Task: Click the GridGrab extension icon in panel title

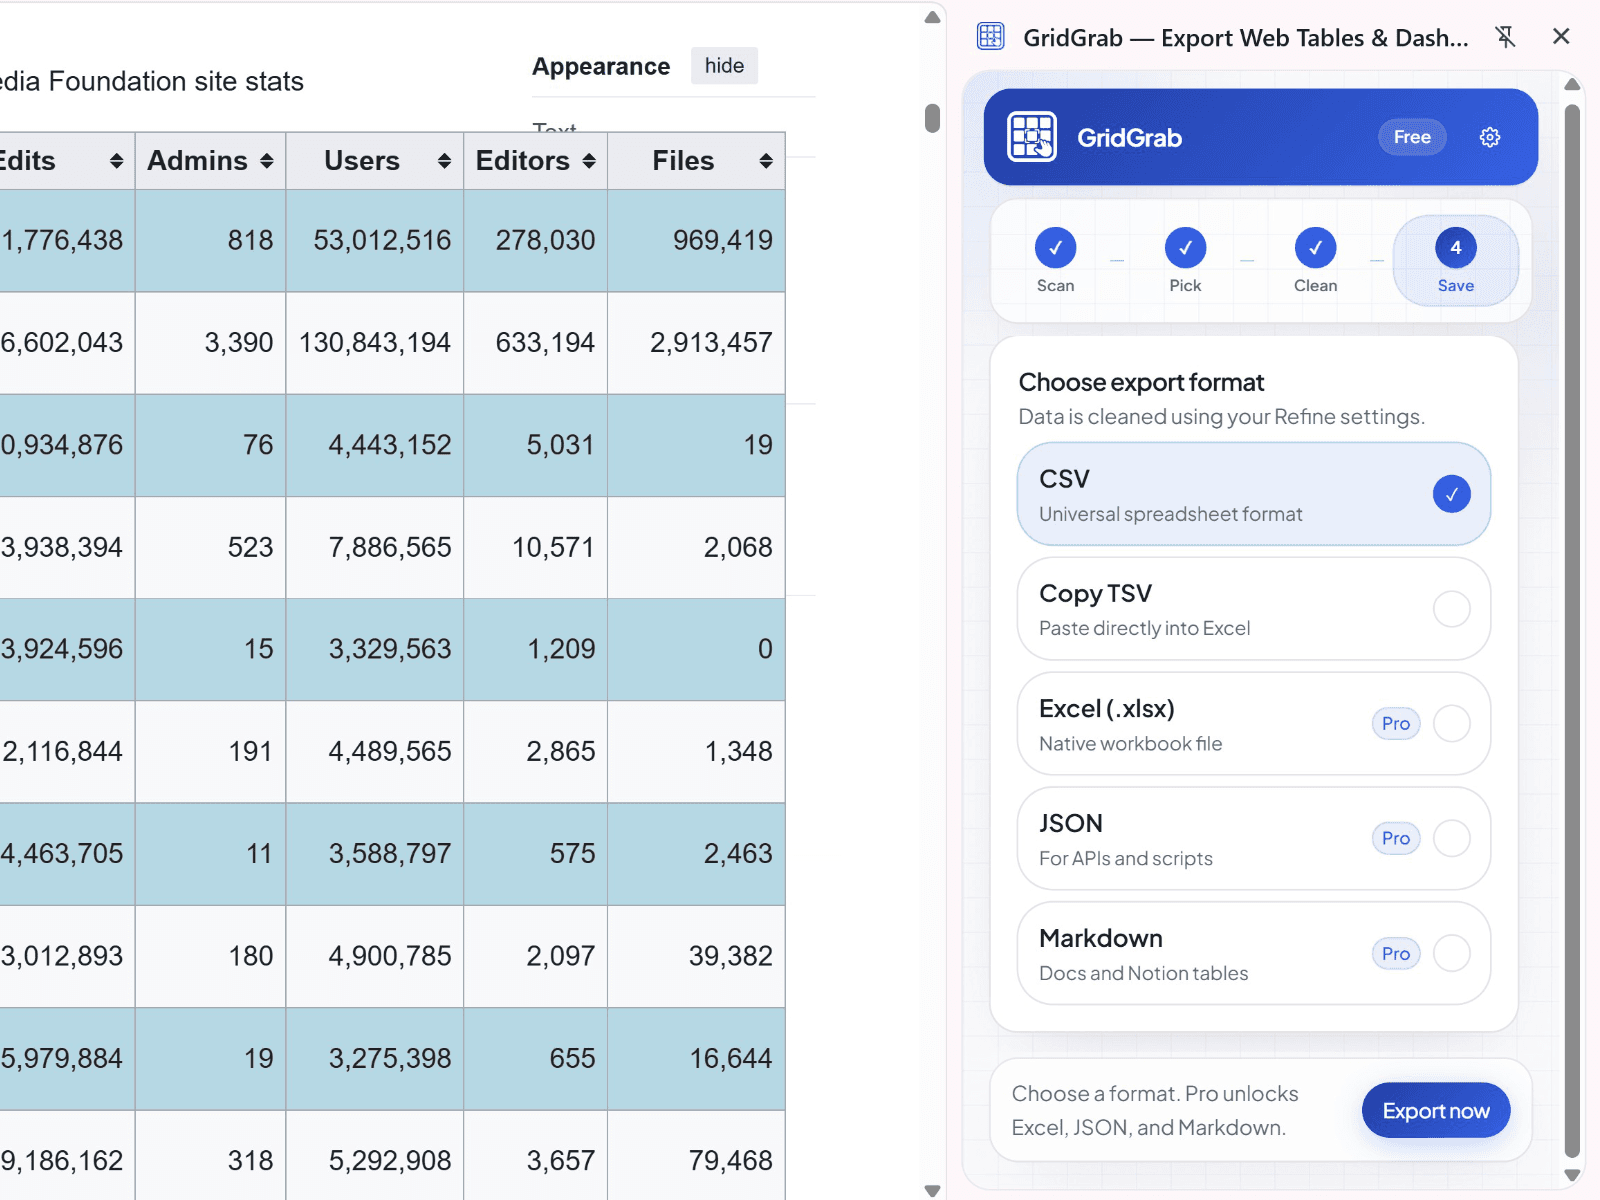Action: point(990,37)
